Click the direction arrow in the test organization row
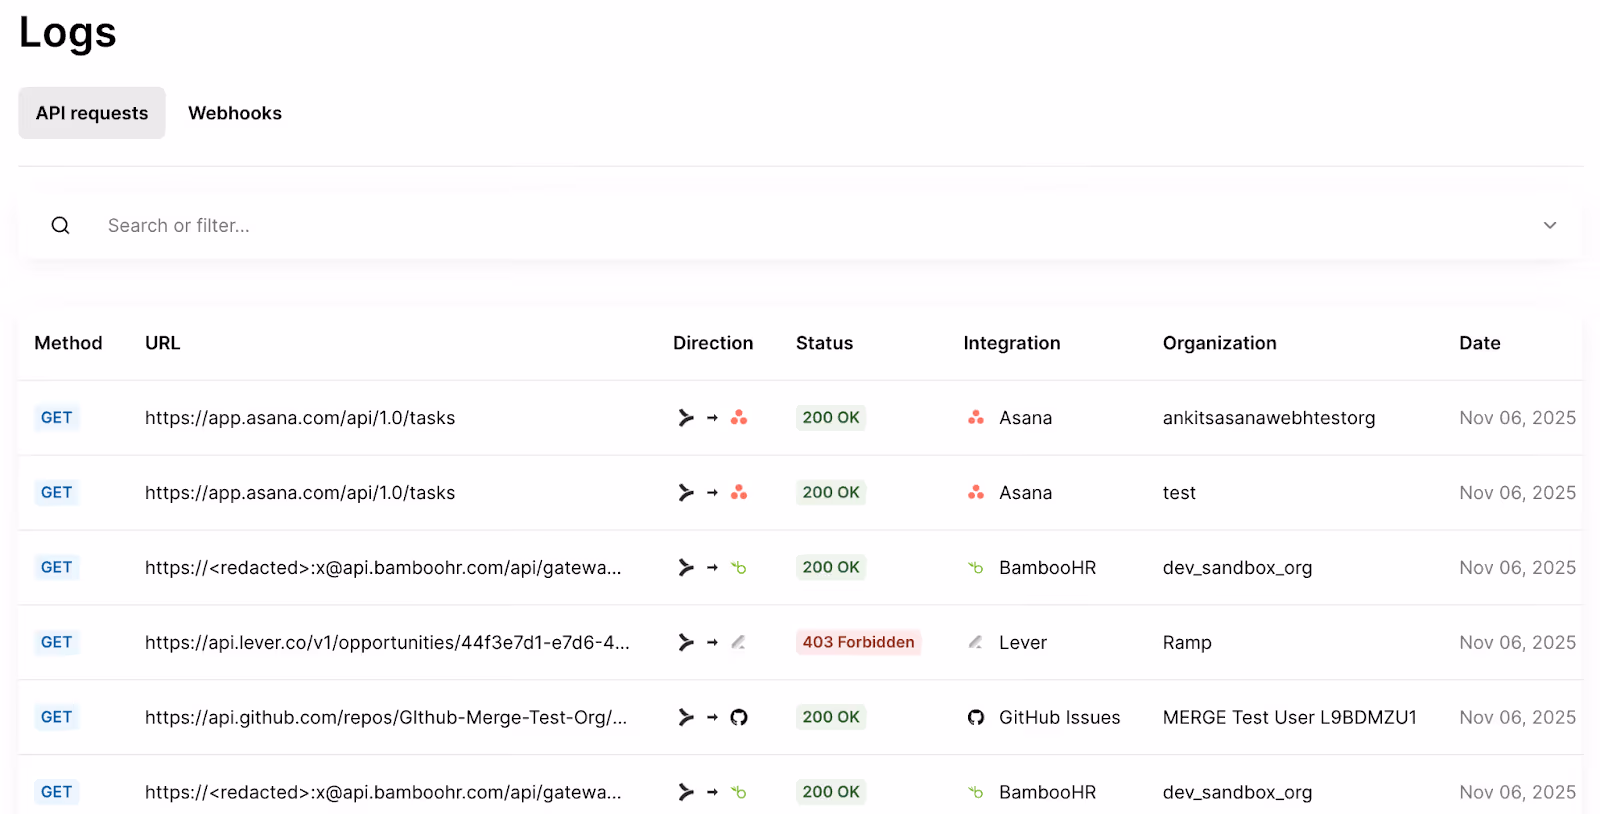 [x=712, y=493]
